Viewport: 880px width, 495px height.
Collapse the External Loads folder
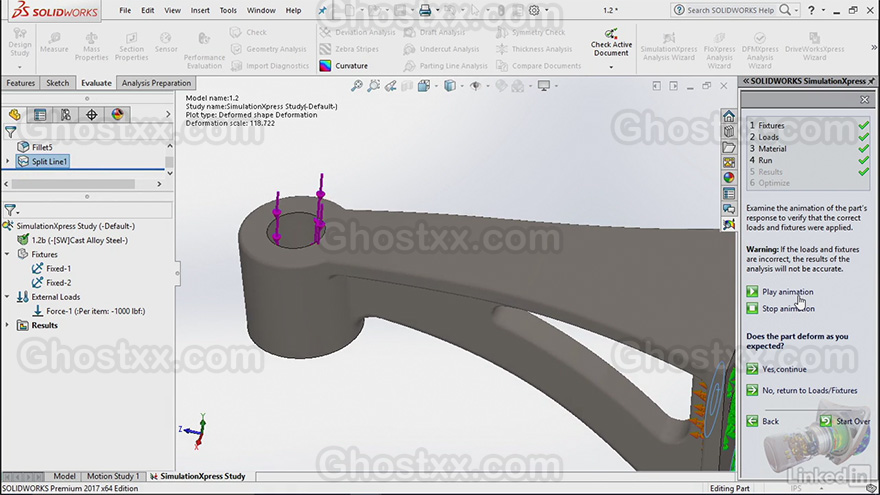pos(7,297)
